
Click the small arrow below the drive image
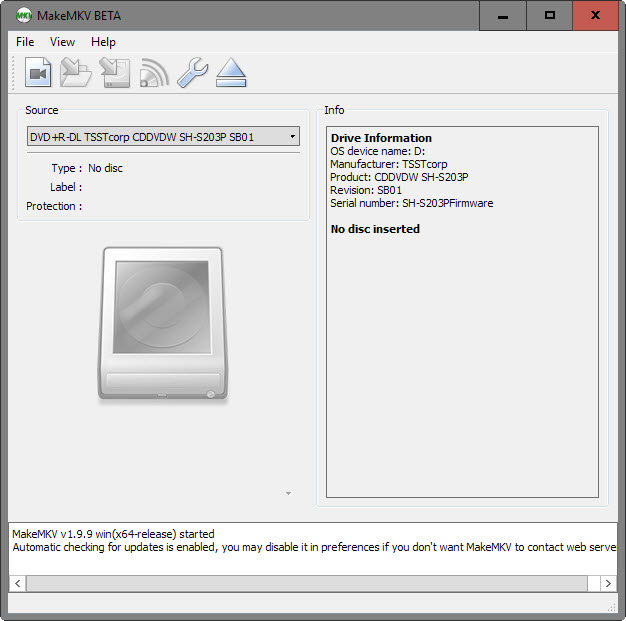[x=288, y=494]
